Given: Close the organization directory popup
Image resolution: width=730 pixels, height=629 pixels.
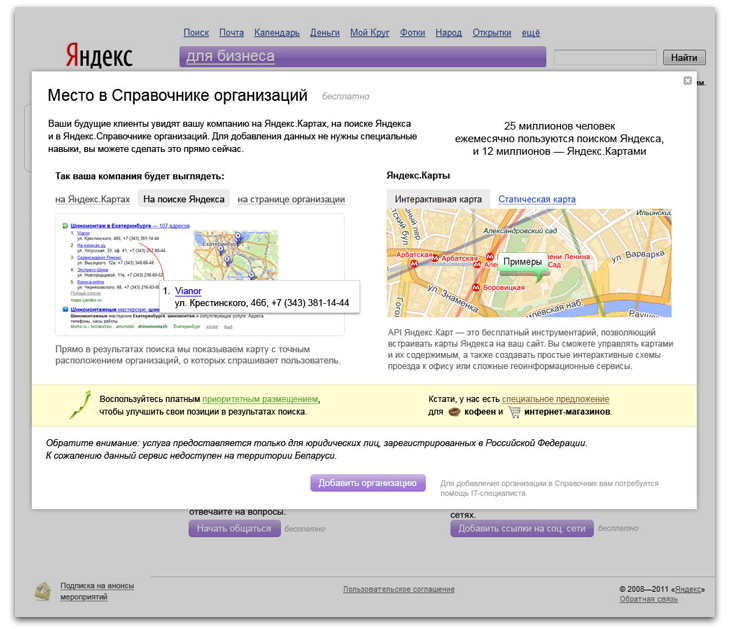Looking at the screenshot, I should point(687,81).
